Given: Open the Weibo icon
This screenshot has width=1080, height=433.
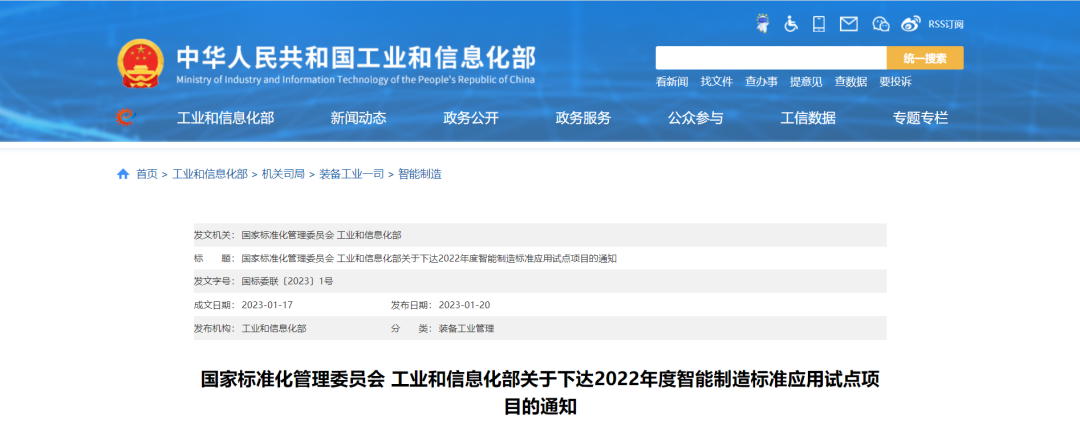Looking at the screenshot, I should point(911,24).
